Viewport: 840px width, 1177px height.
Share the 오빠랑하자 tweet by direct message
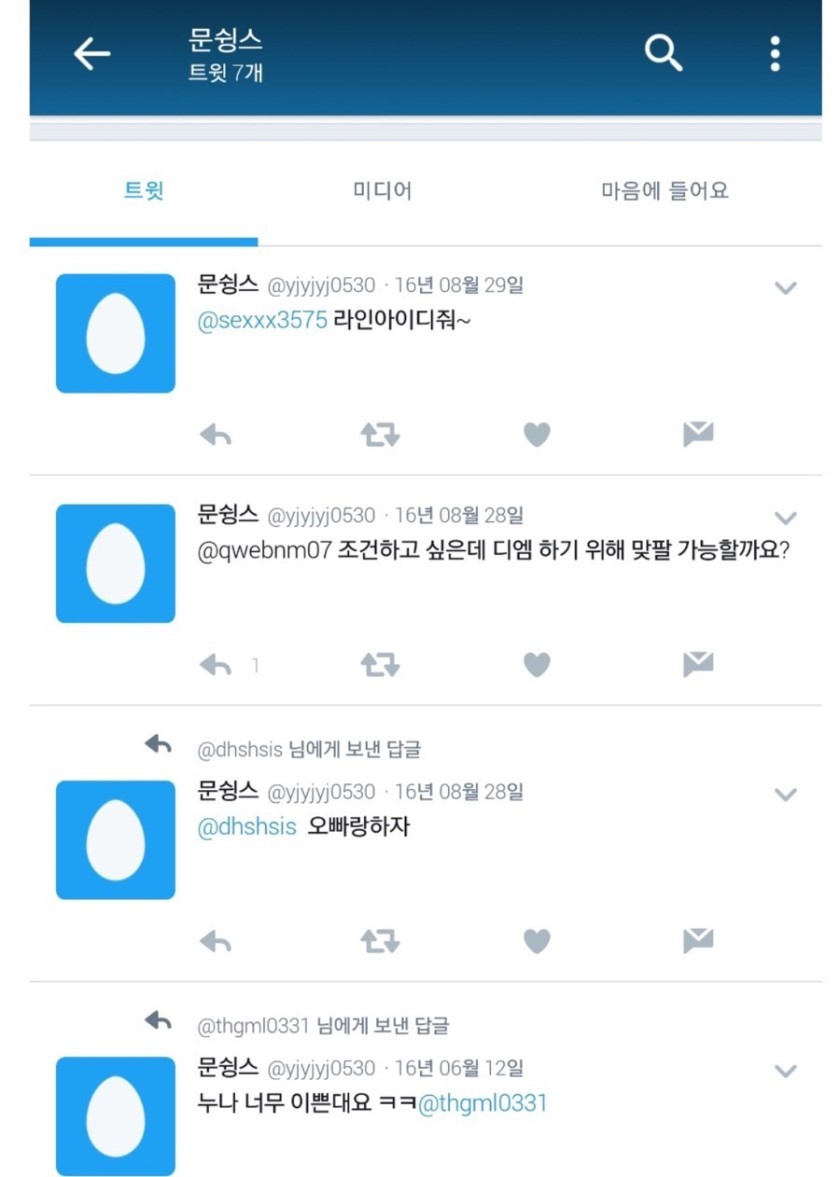(698, 941)
